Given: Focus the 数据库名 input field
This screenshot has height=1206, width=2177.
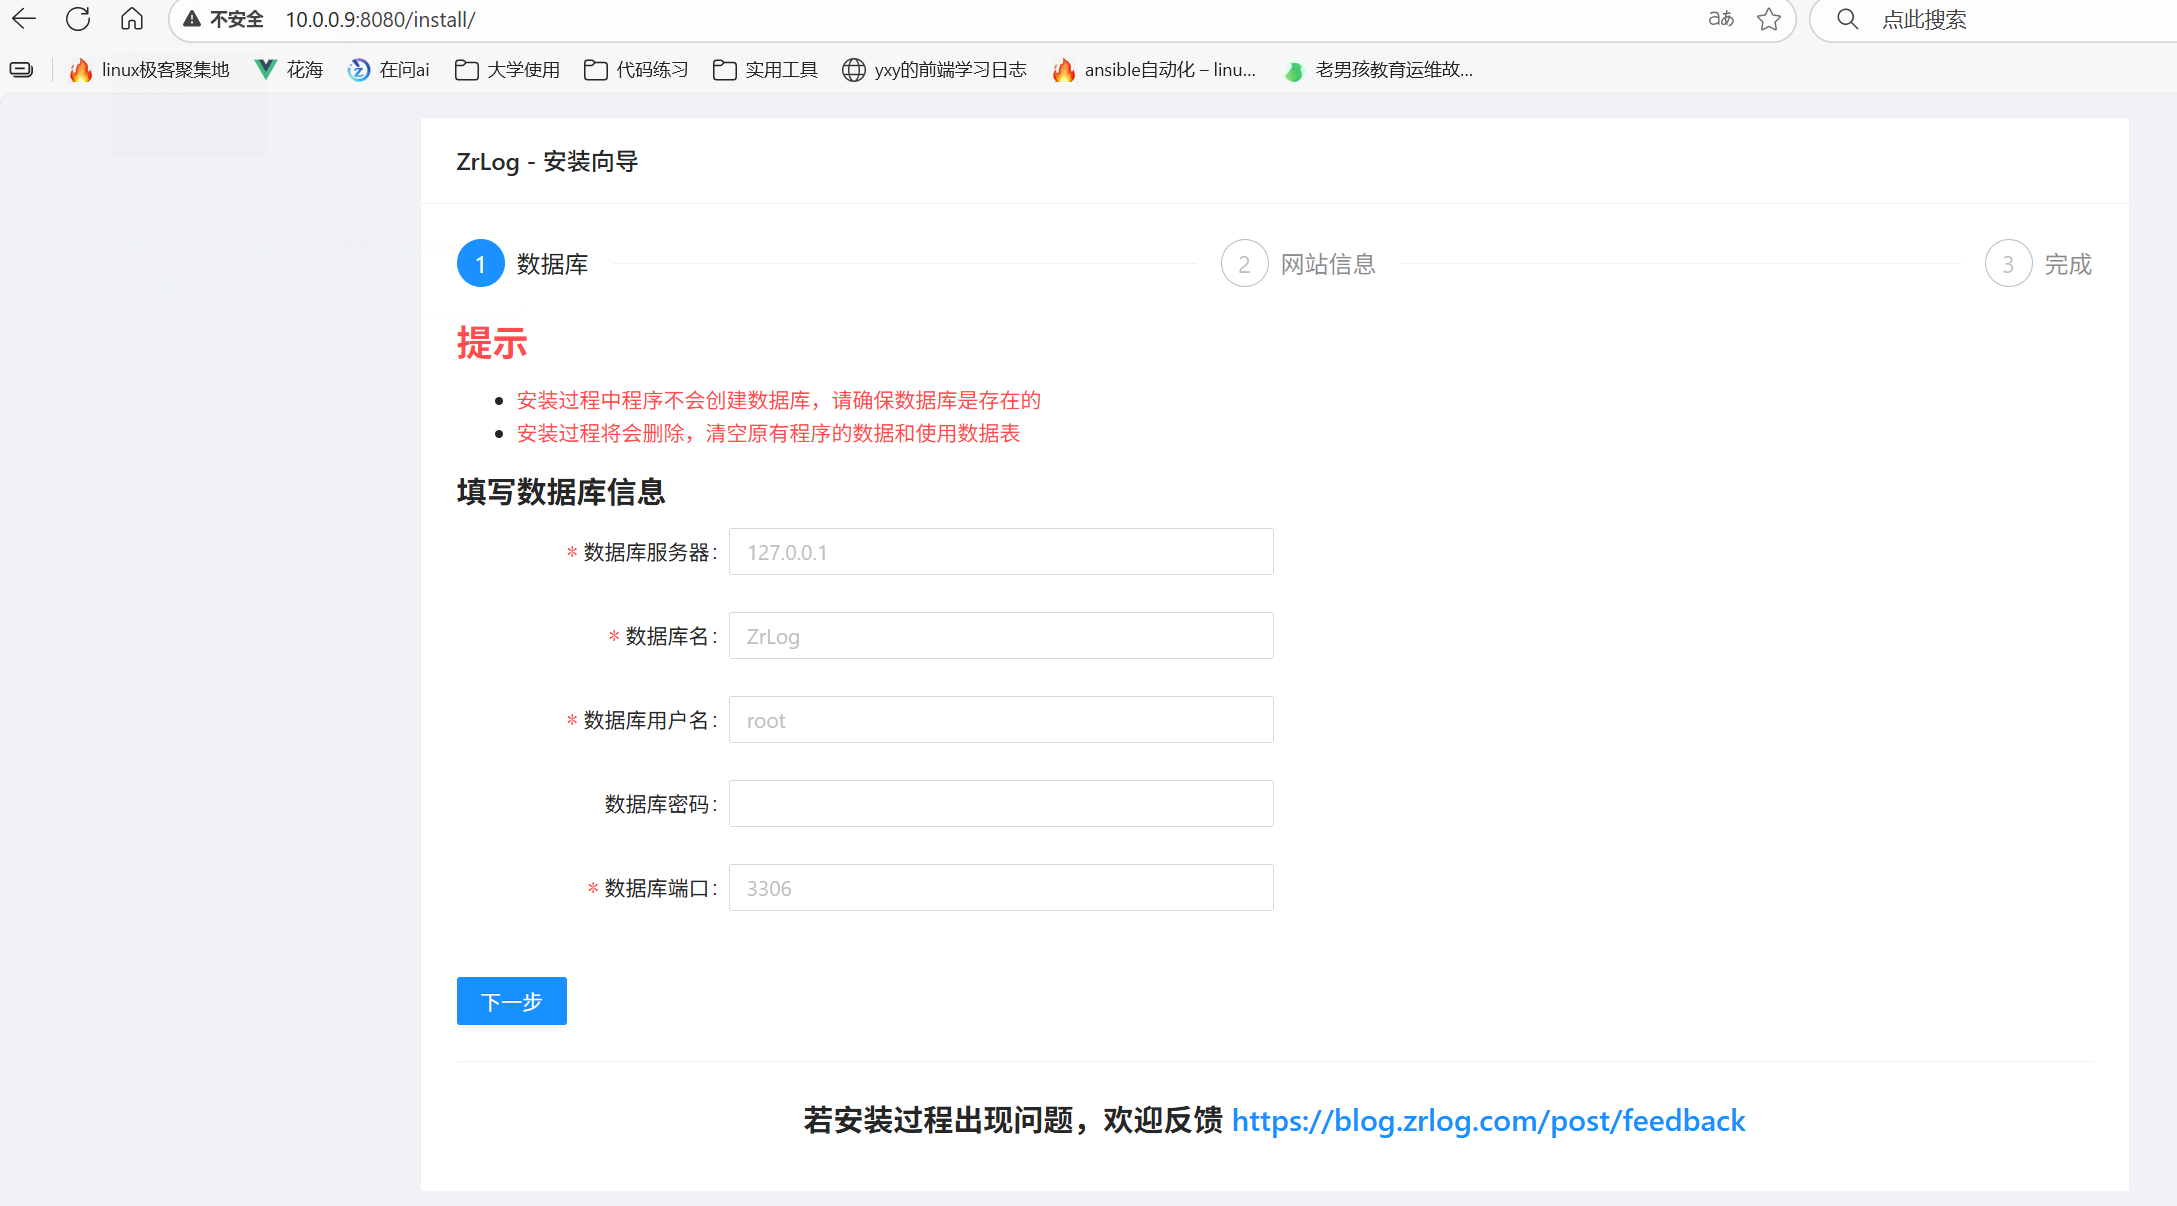Looking at the screenshot, I should (x=1001, y=636).
